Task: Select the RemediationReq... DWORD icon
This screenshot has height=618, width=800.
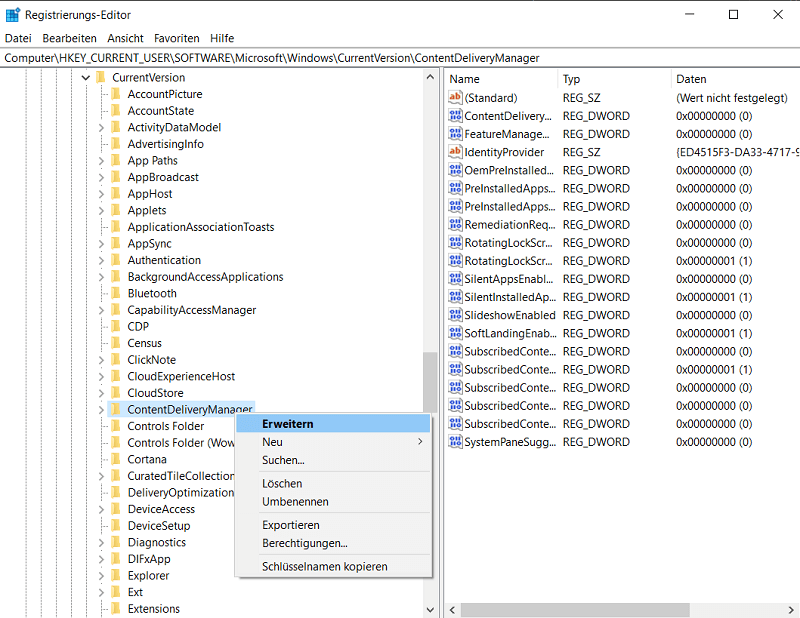Action: pos(455,225)
